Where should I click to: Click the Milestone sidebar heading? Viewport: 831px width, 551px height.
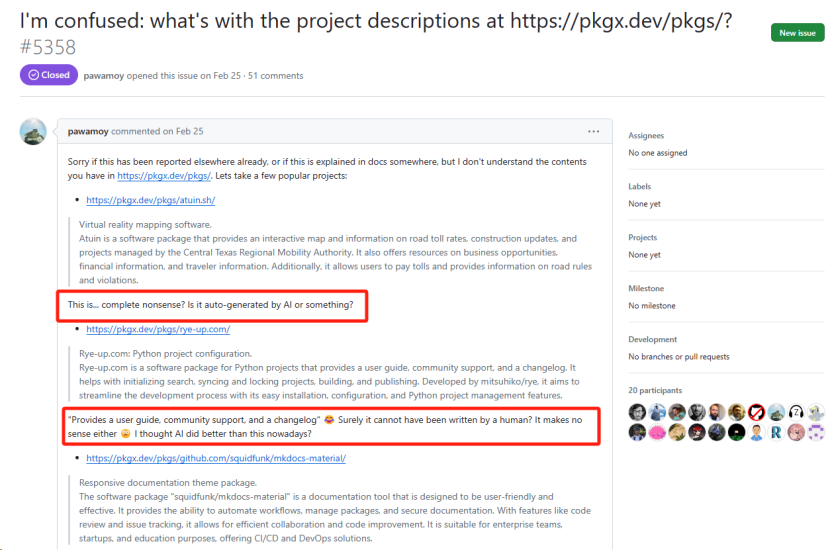(x=646, y=288)
